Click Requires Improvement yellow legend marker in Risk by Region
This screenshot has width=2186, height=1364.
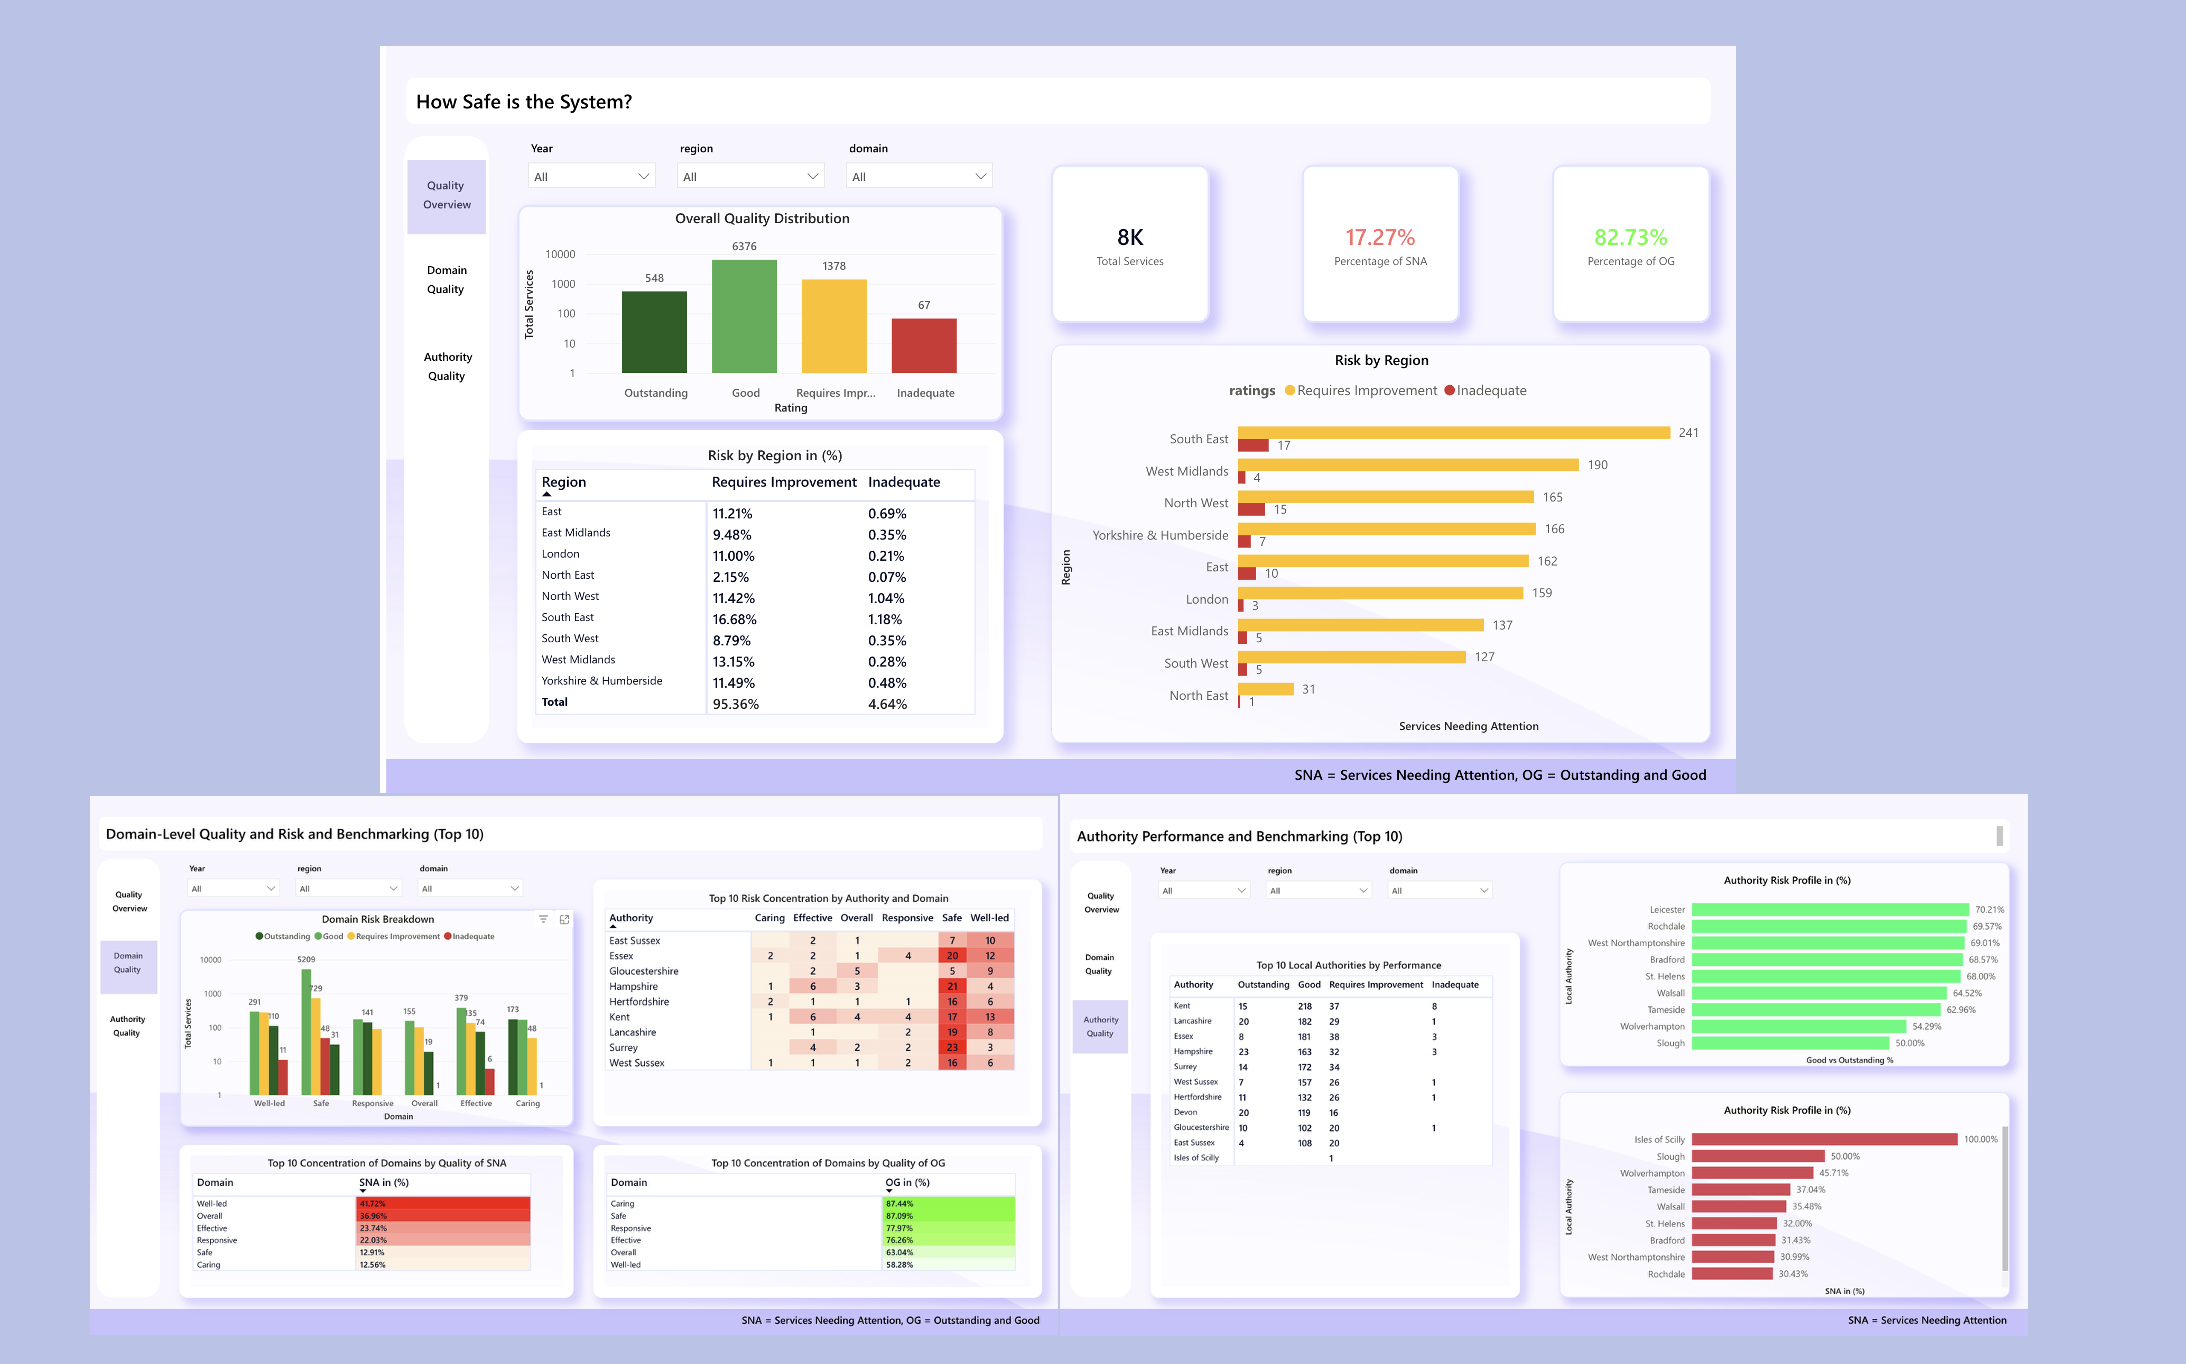1290,390
